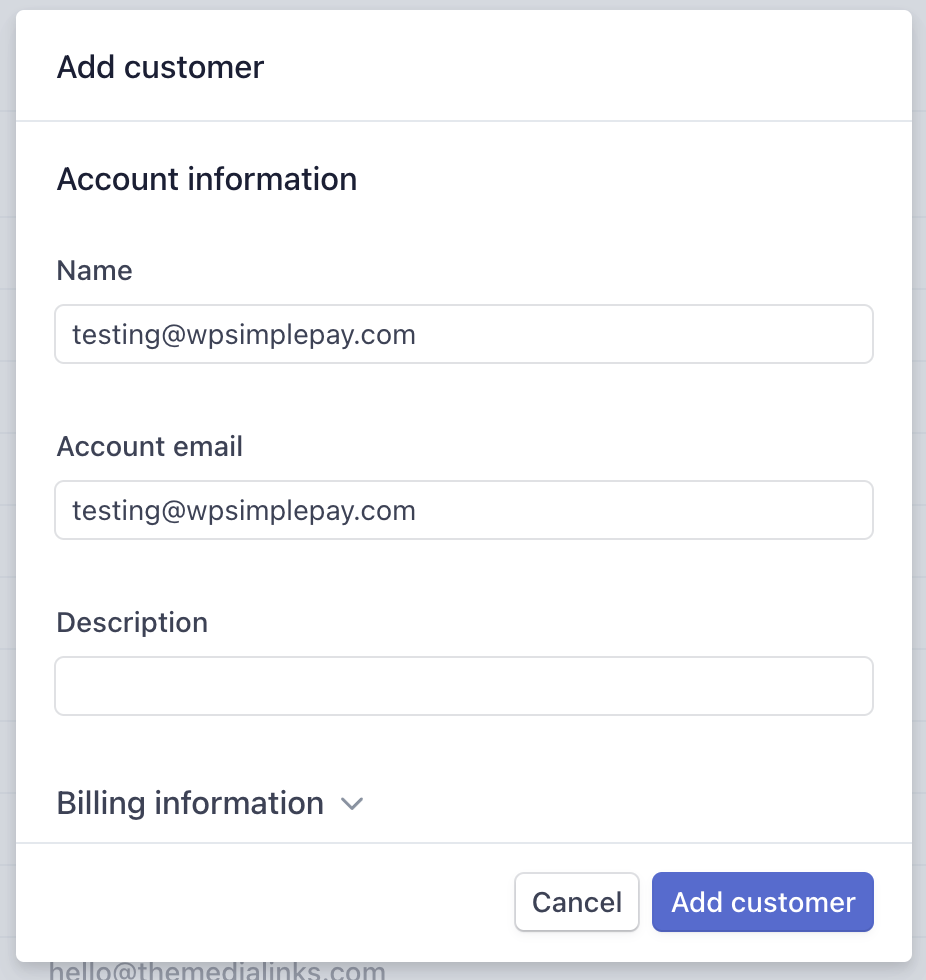Click testing@wpsimplepay.com text in Account email field
Viewport: 926px width, 980px height.
click(x=244, y=510)
